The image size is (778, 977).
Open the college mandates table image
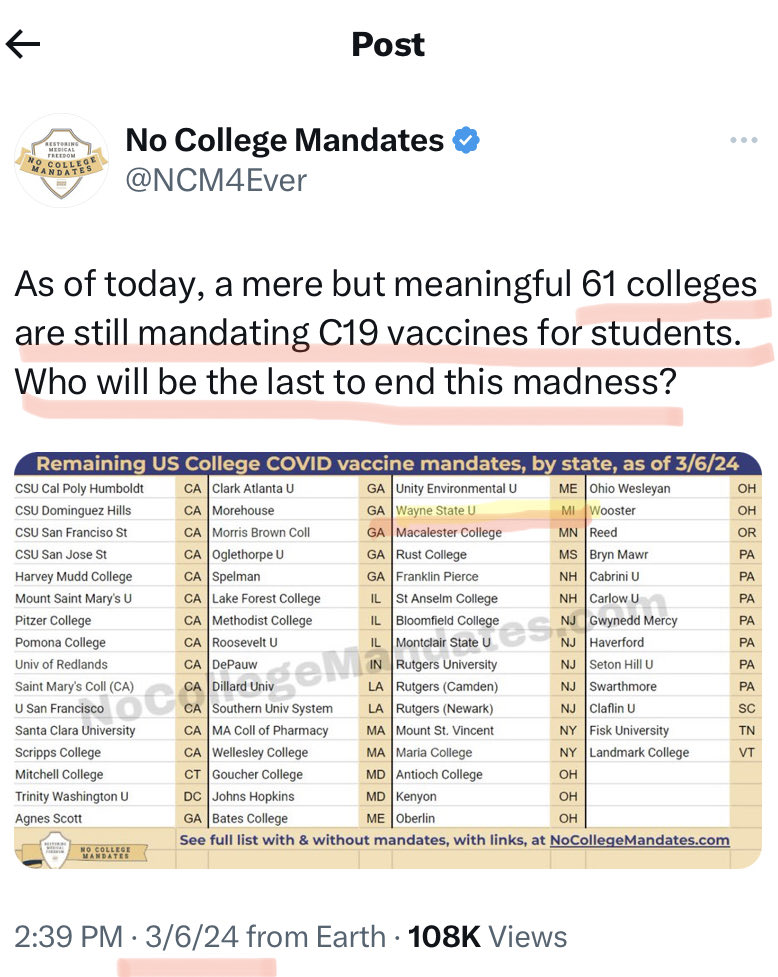pyautogui.click(x=388, y=660)
